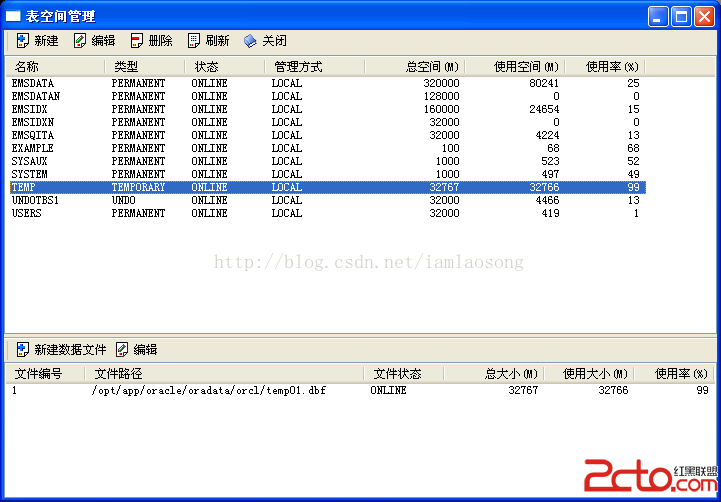Sort by the 类型 column header

145,67
